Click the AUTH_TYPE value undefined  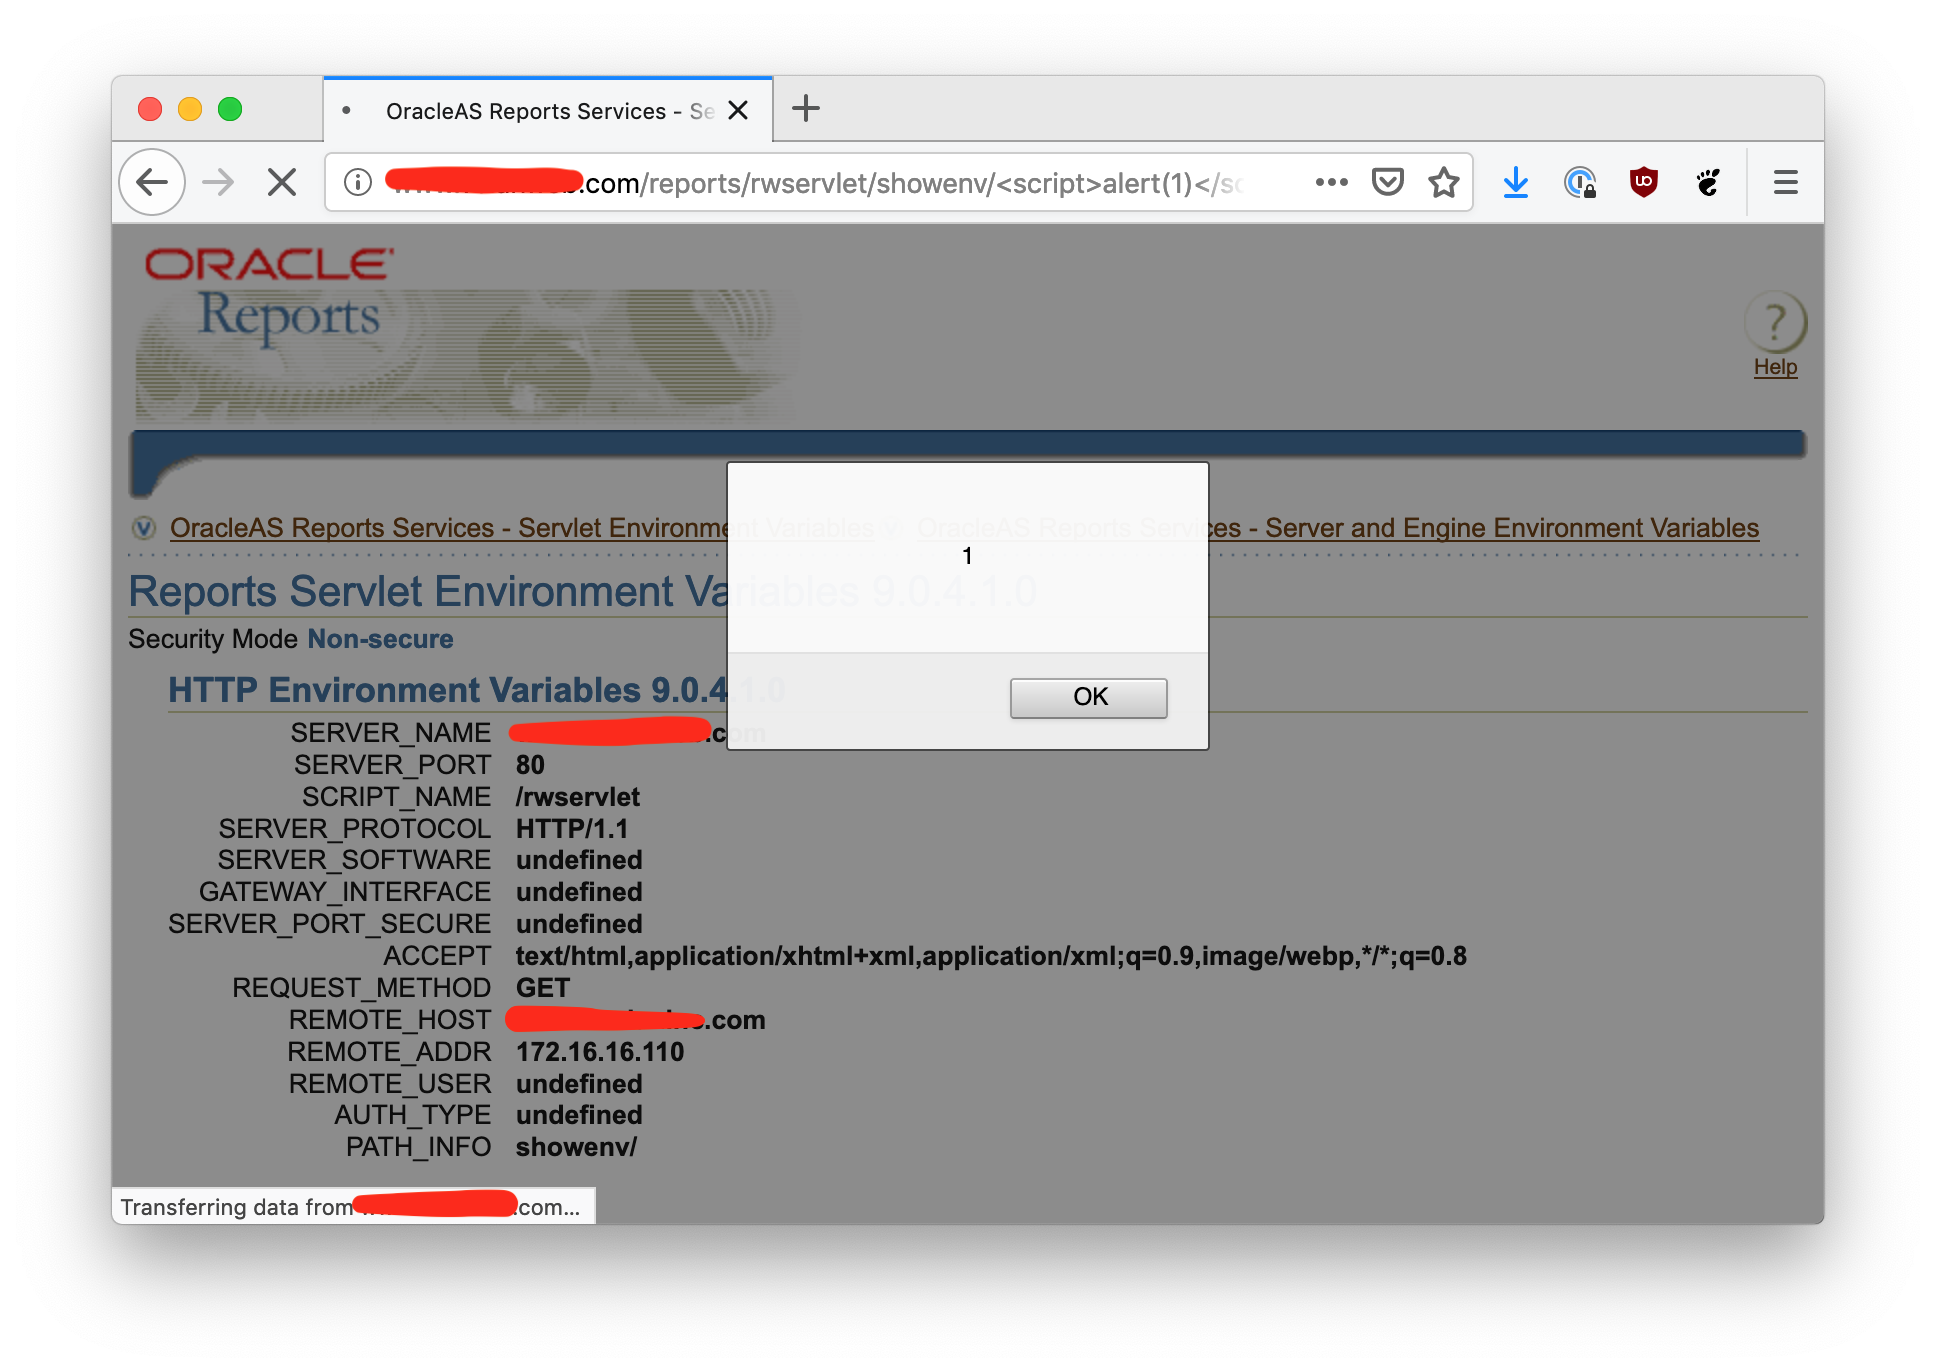point(579,1115)
